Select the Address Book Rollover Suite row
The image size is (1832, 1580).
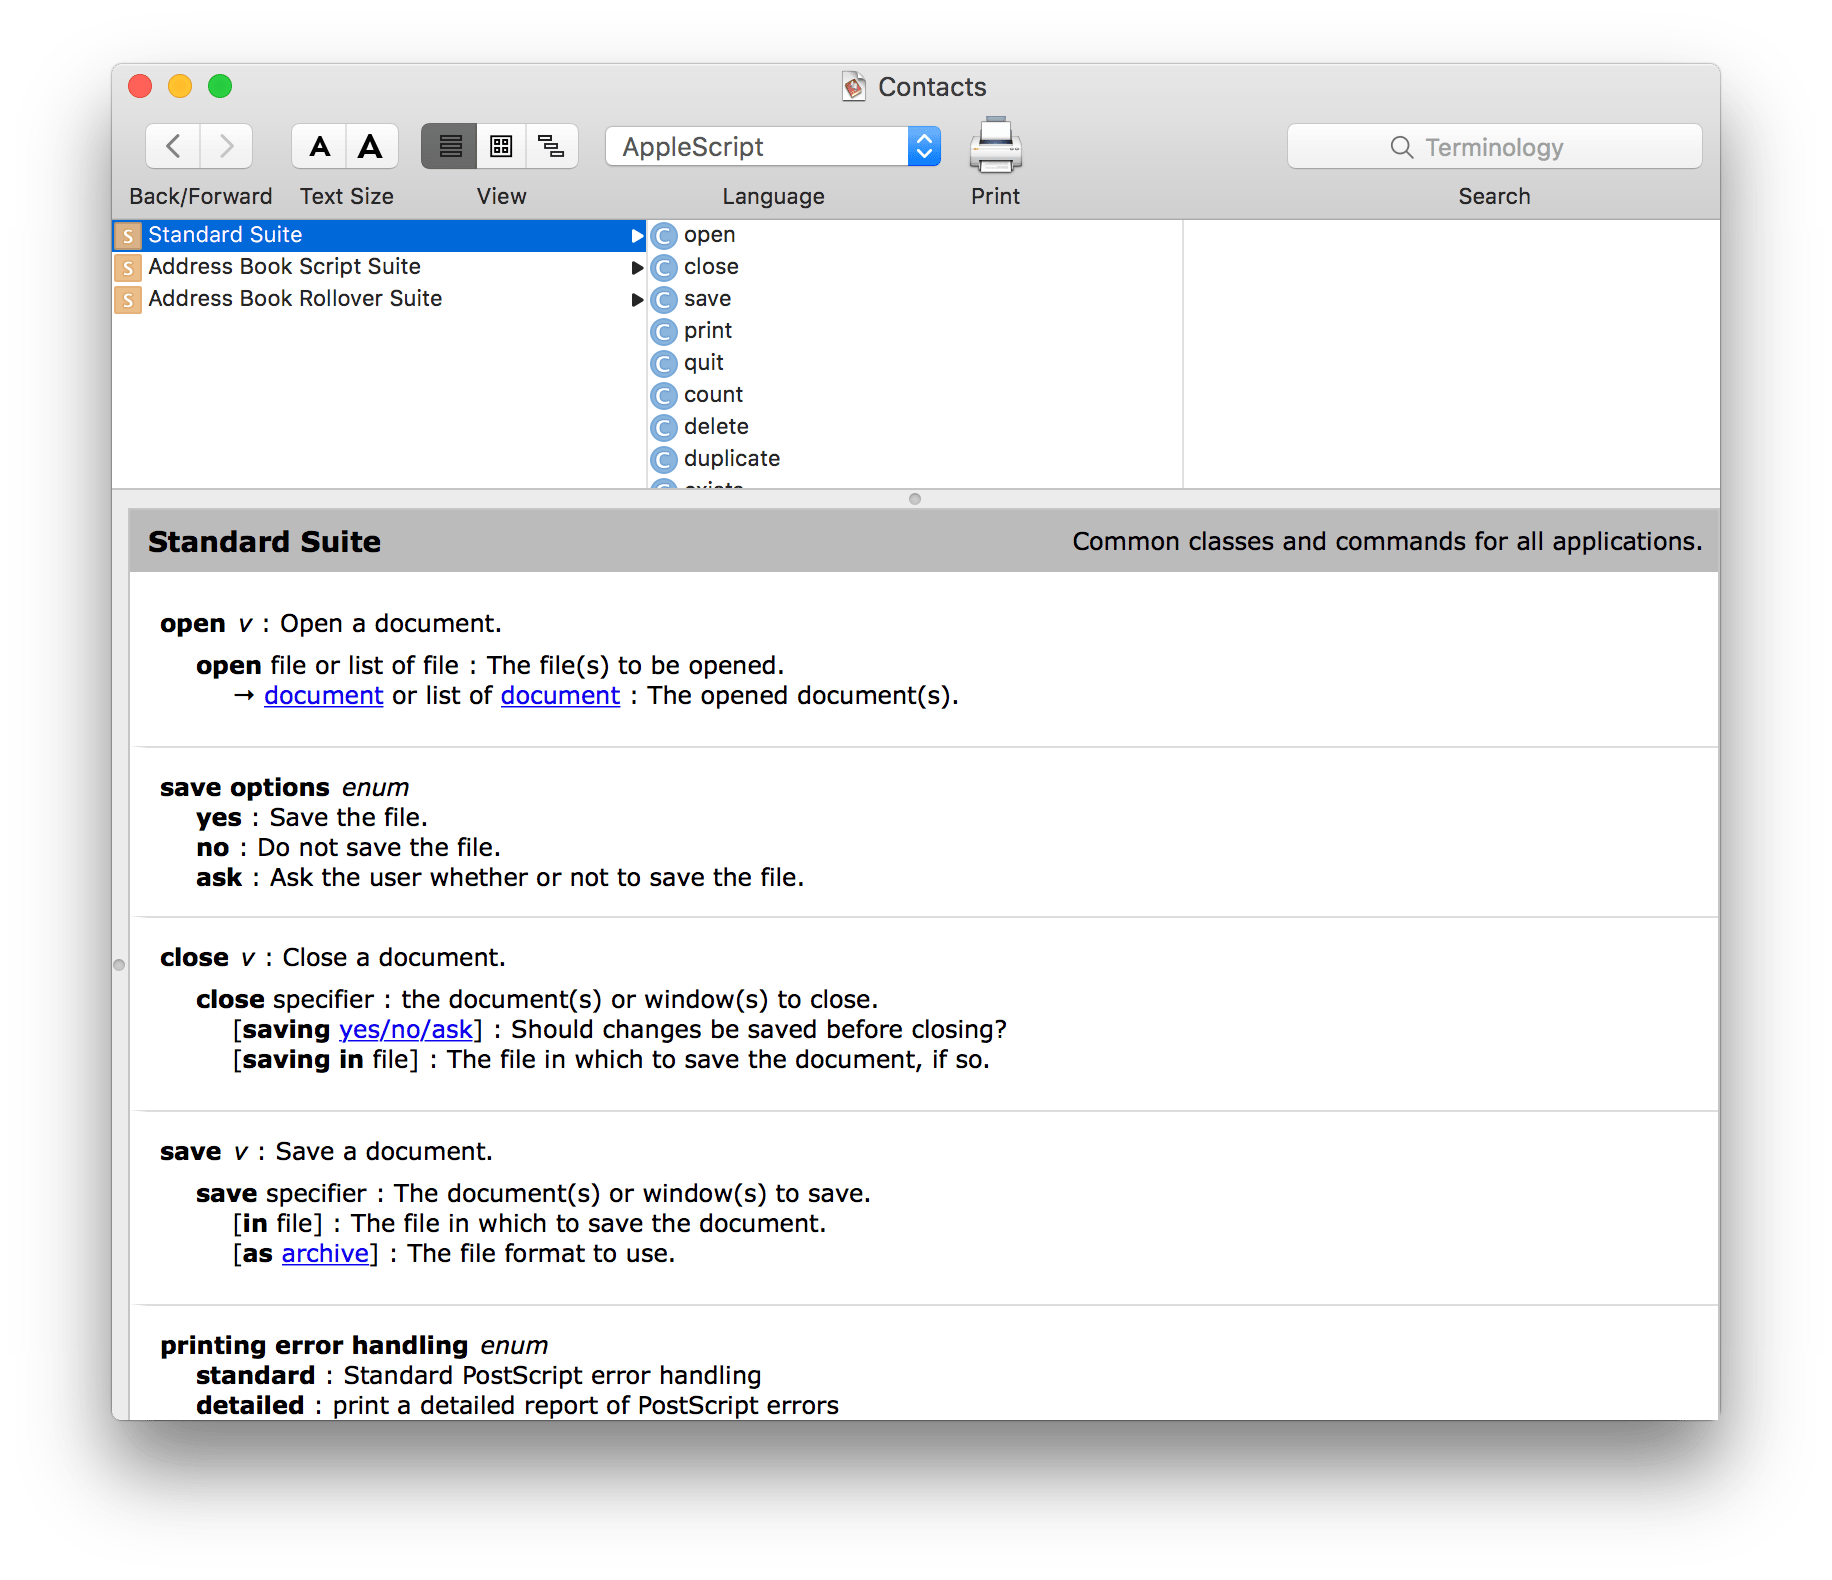tap(379, 299)
